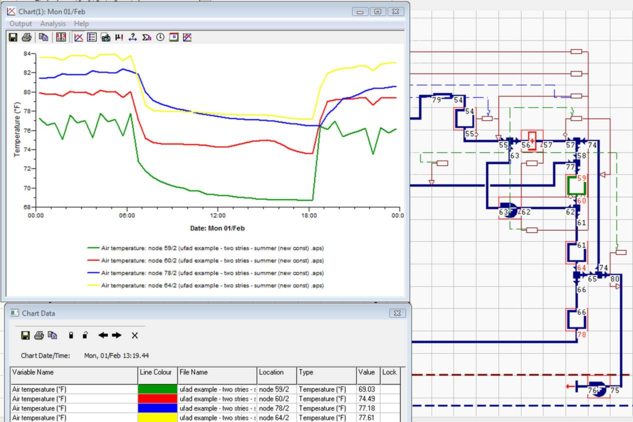This screenshot has height=422, width=633.
Task: Click the save icon in Chart Data panel
Action: 25,335
